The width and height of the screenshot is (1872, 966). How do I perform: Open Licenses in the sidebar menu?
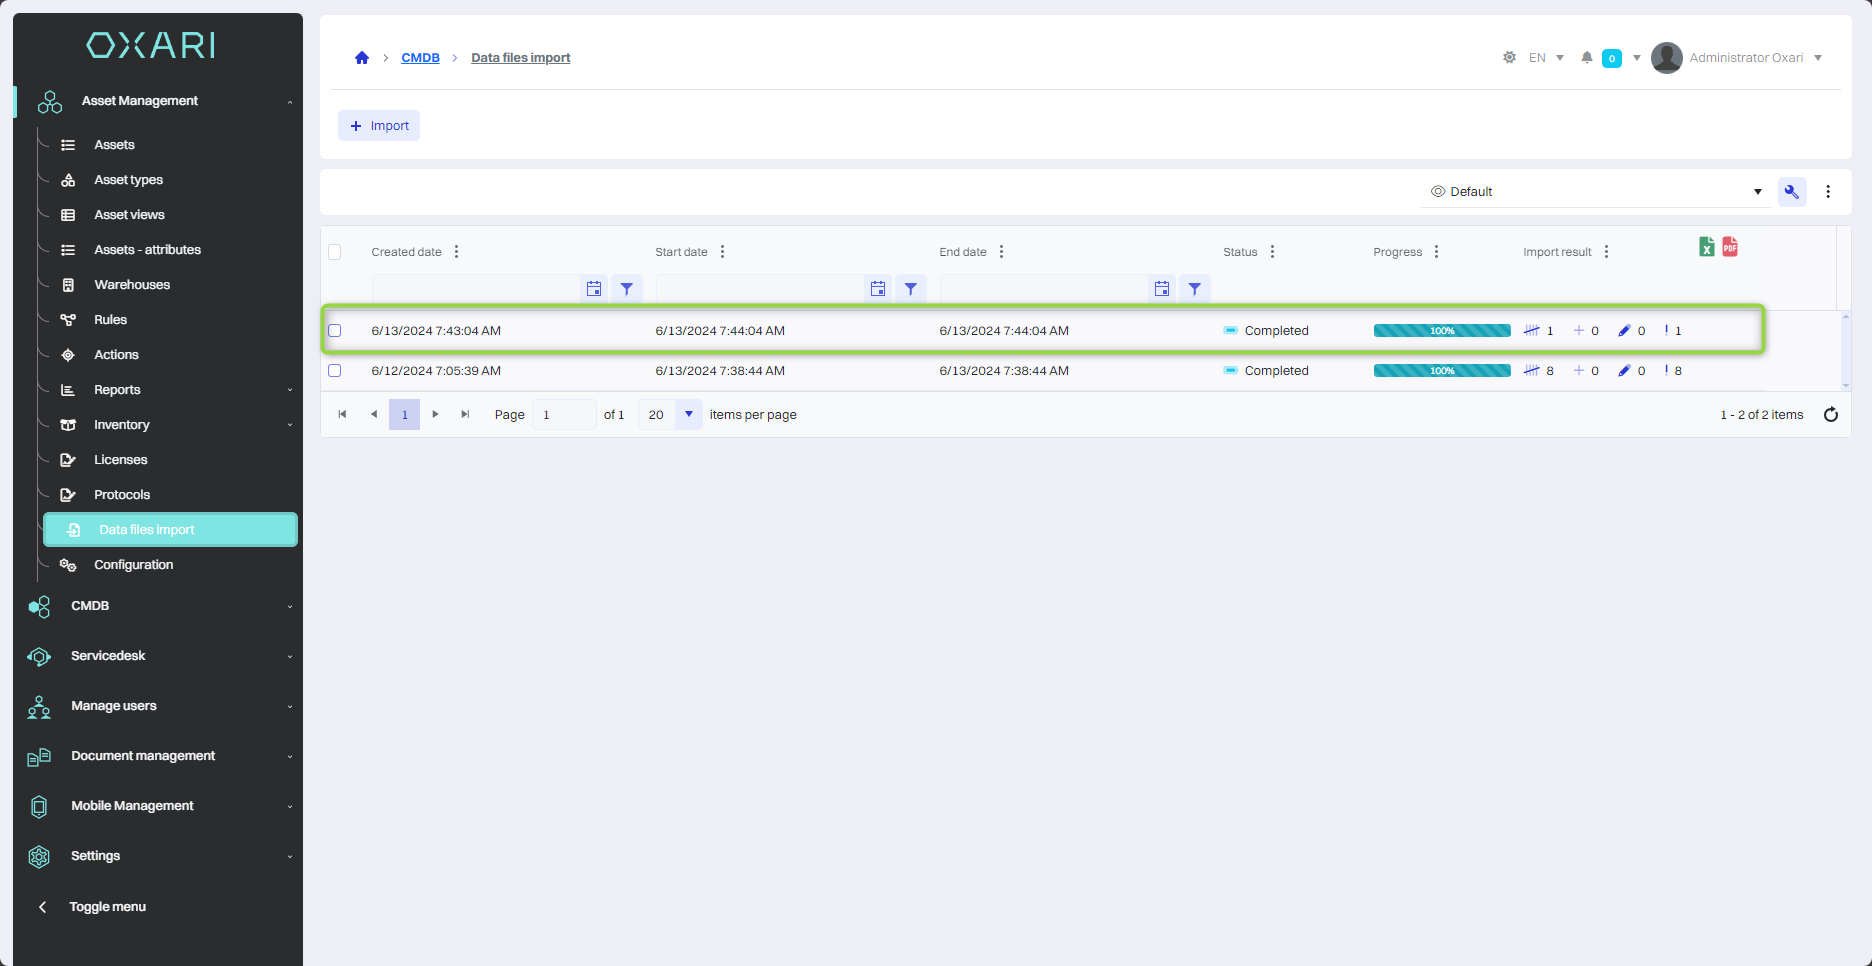121,460
